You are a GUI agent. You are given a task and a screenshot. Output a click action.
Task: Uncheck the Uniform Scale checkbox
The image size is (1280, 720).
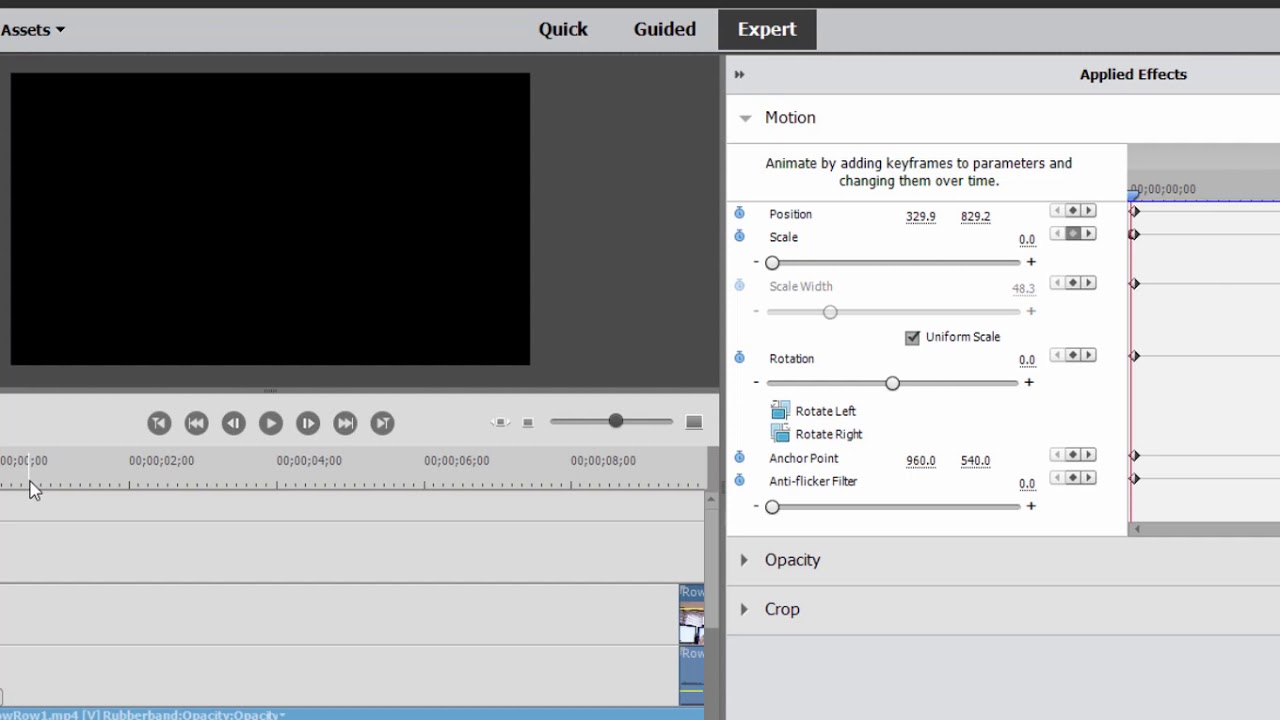click(x=912, y=337)
